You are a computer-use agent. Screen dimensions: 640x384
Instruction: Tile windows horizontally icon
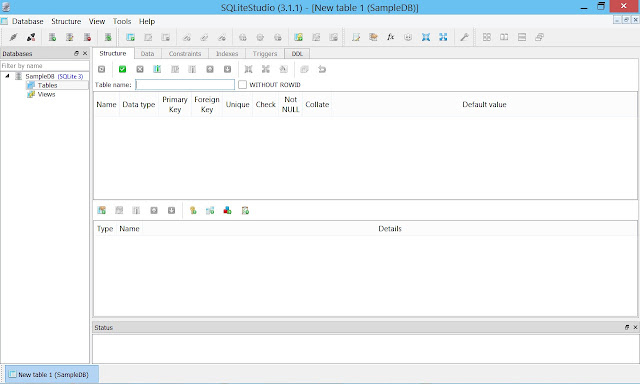point(504,37)
